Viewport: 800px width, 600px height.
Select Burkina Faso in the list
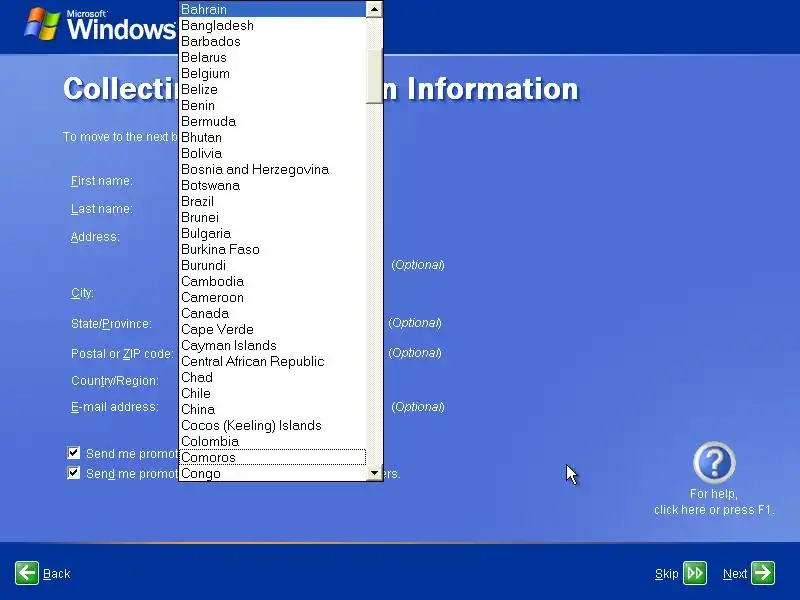272,249
